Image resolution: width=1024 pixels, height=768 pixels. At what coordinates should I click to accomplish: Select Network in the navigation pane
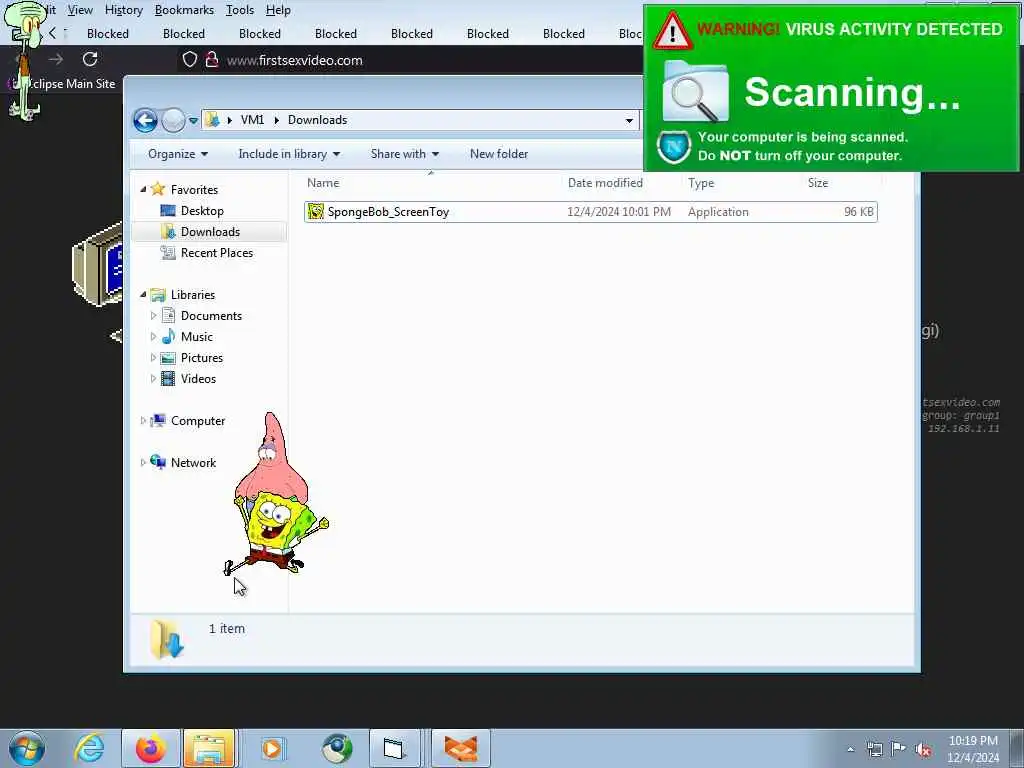tap(193, 462)
